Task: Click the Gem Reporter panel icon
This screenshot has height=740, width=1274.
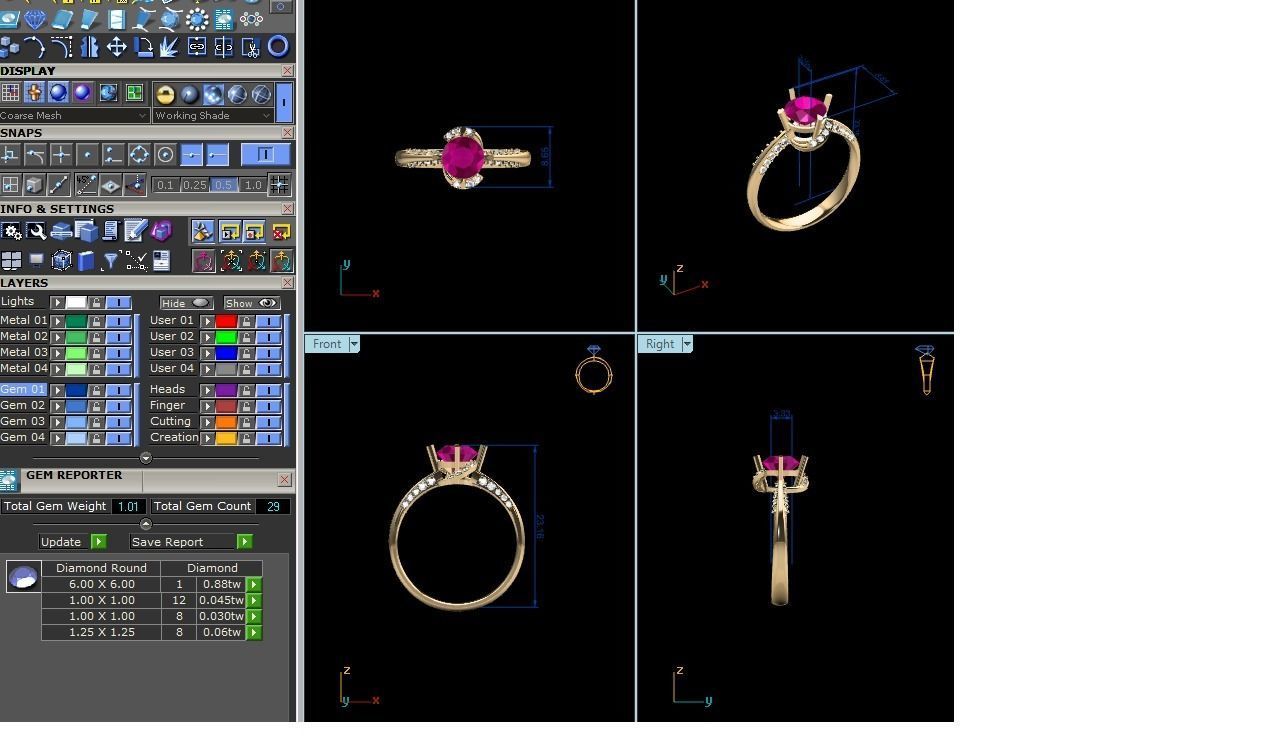Action: [9, 480]
